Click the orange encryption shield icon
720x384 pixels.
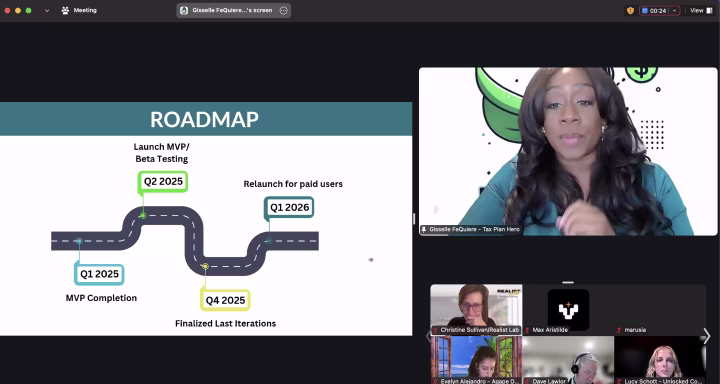630,10
